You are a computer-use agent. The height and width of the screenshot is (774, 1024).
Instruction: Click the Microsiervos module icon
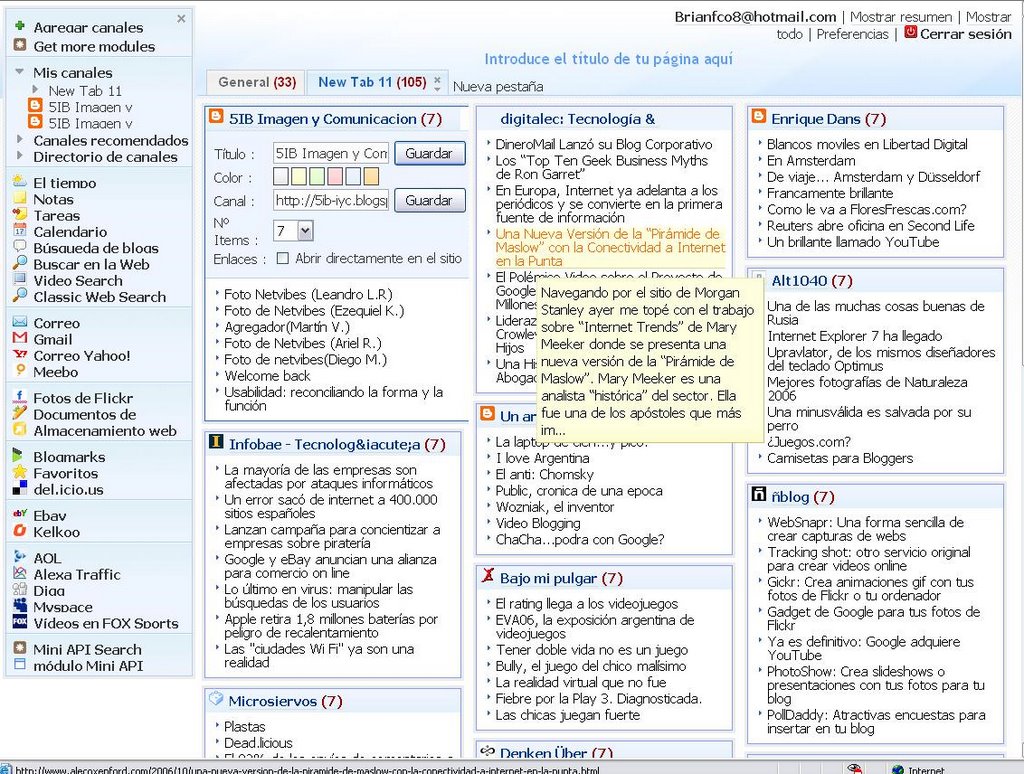[x=216, y=699]
